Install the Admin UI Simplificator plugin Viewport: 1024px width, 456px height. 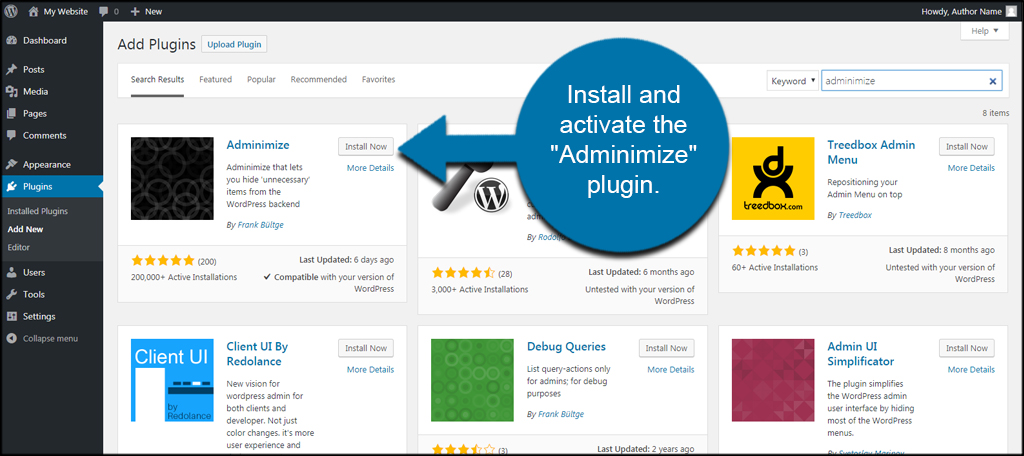pyautogui.click(x=967, y=348)
